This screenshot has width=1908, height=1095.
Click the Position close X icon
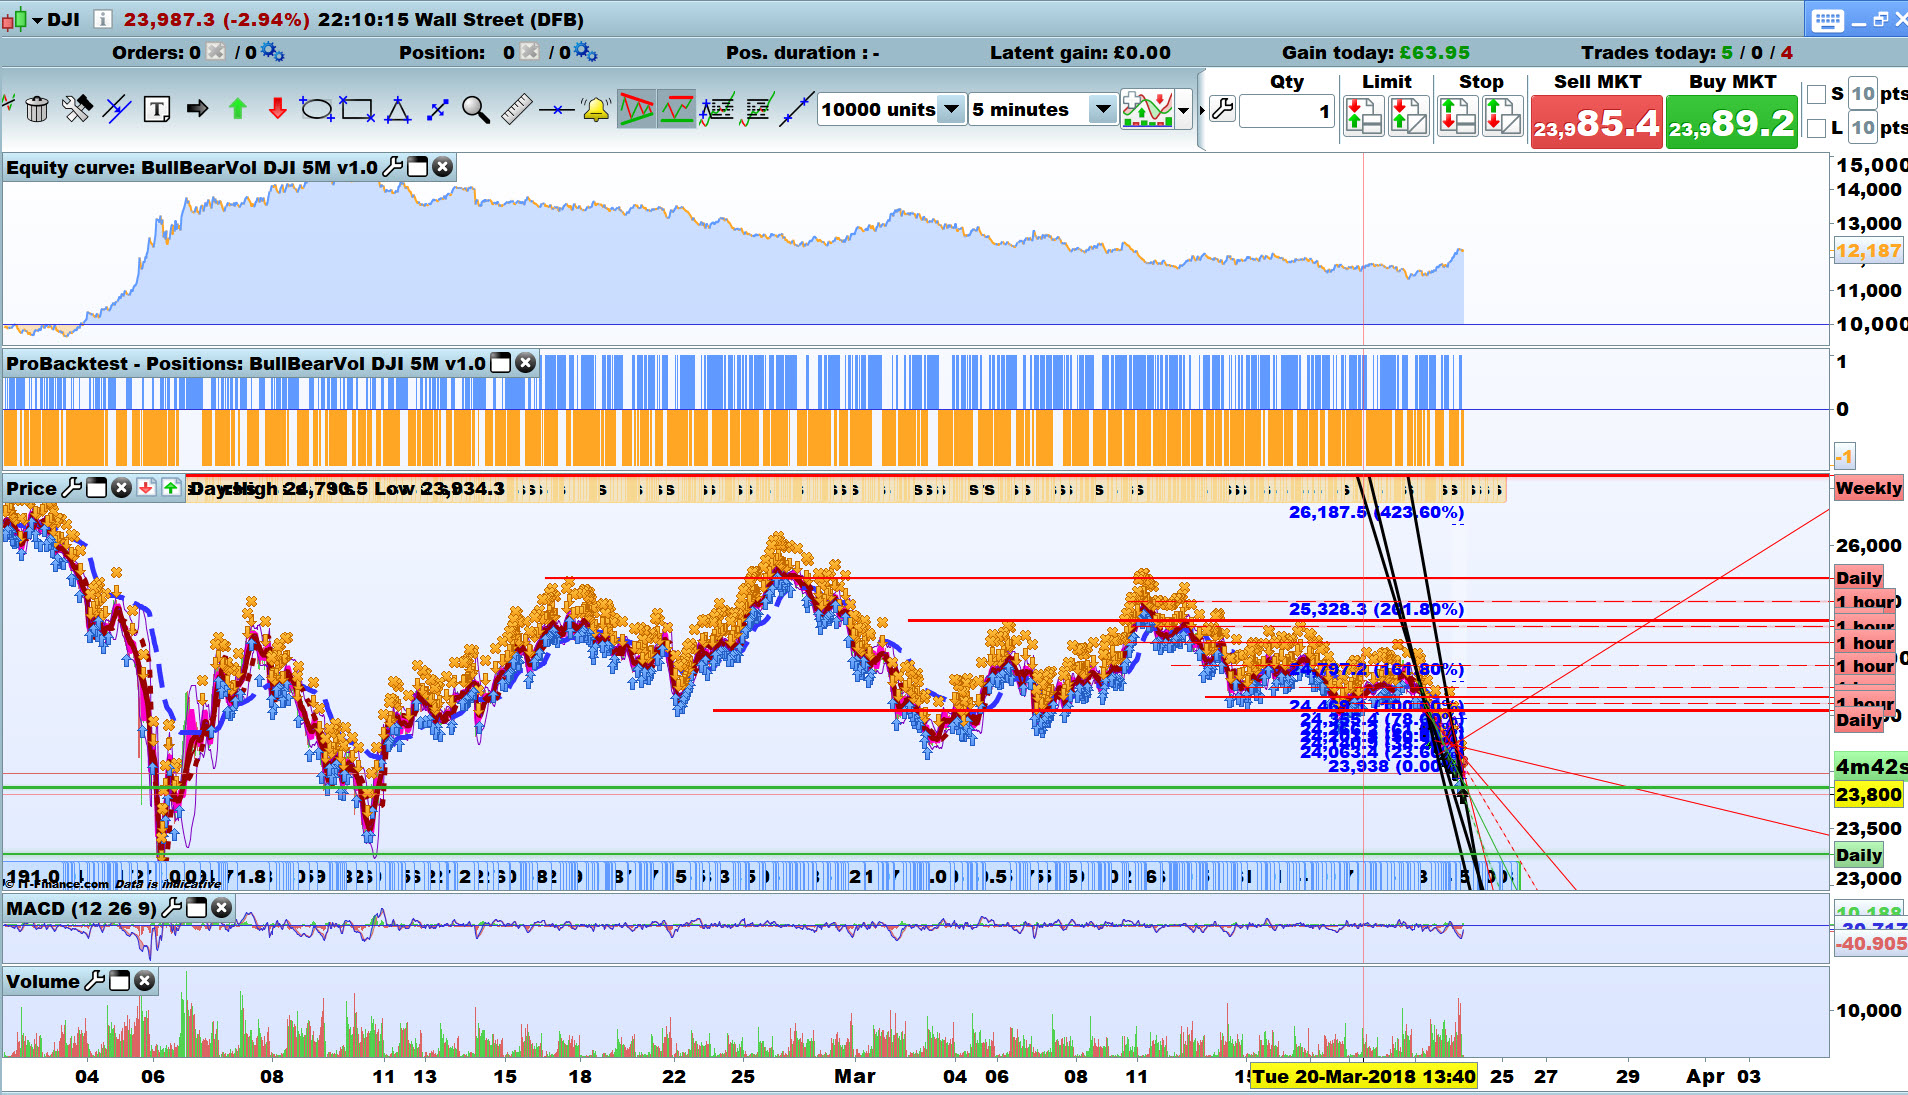coord(530,52)
